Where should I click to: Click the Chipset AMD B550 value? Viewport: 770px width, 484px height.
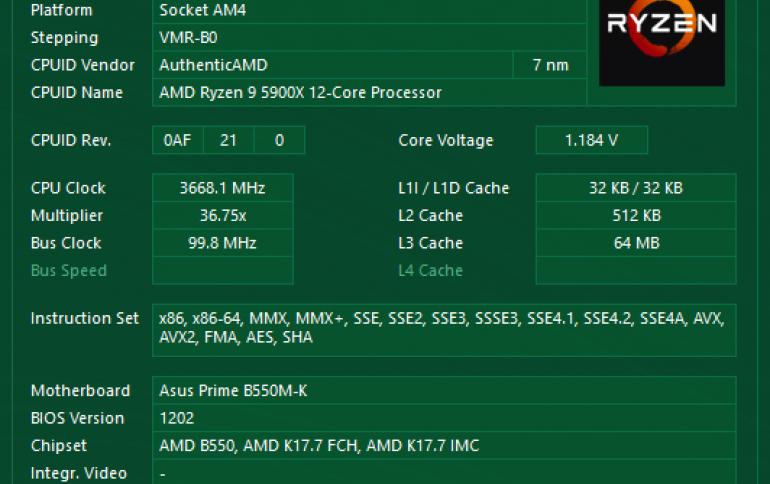coord(444,446)
